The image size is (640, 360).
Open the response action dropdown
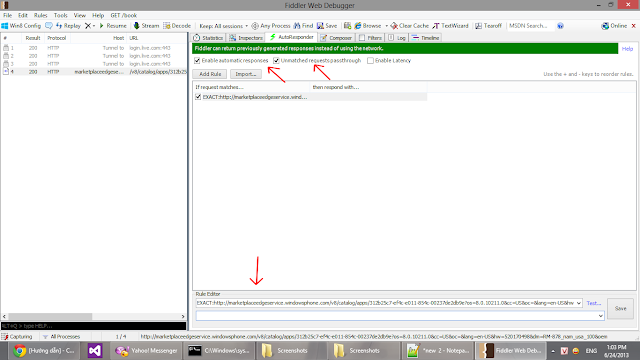tap(600, 316)
